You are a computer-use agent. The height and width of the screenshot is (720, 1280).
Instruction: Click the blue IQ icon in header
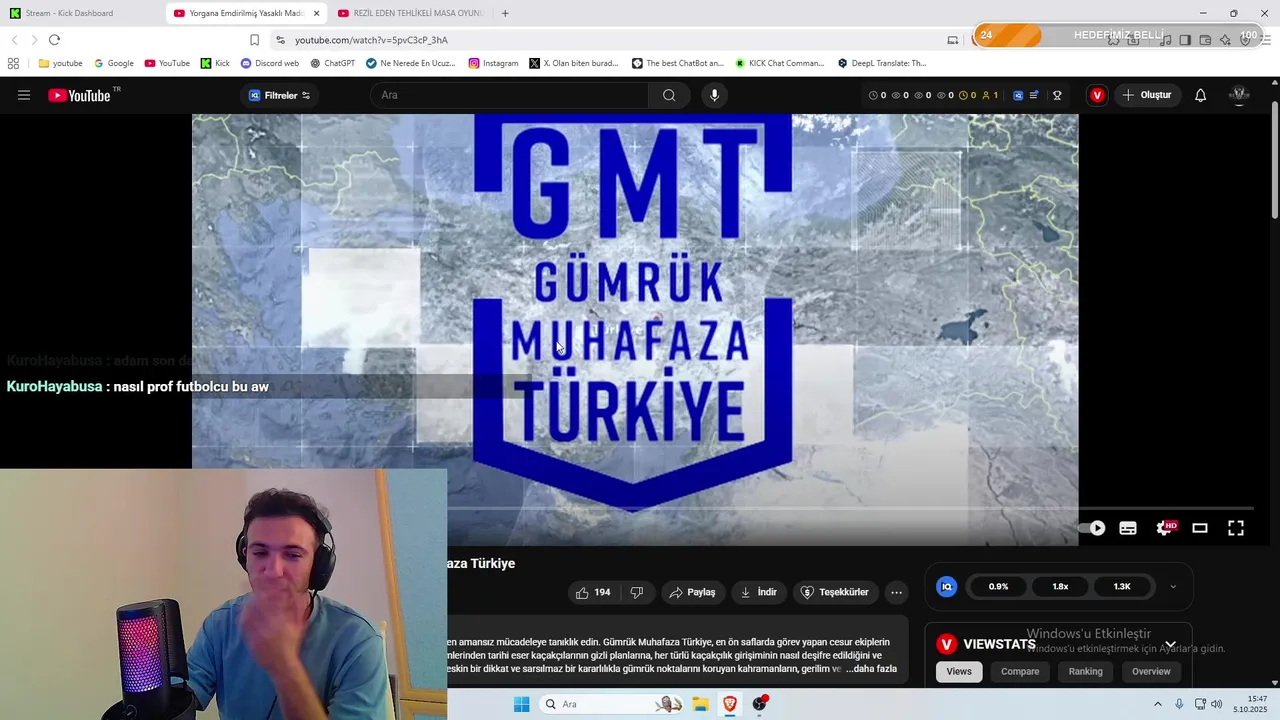click(x=1018, y=95)
